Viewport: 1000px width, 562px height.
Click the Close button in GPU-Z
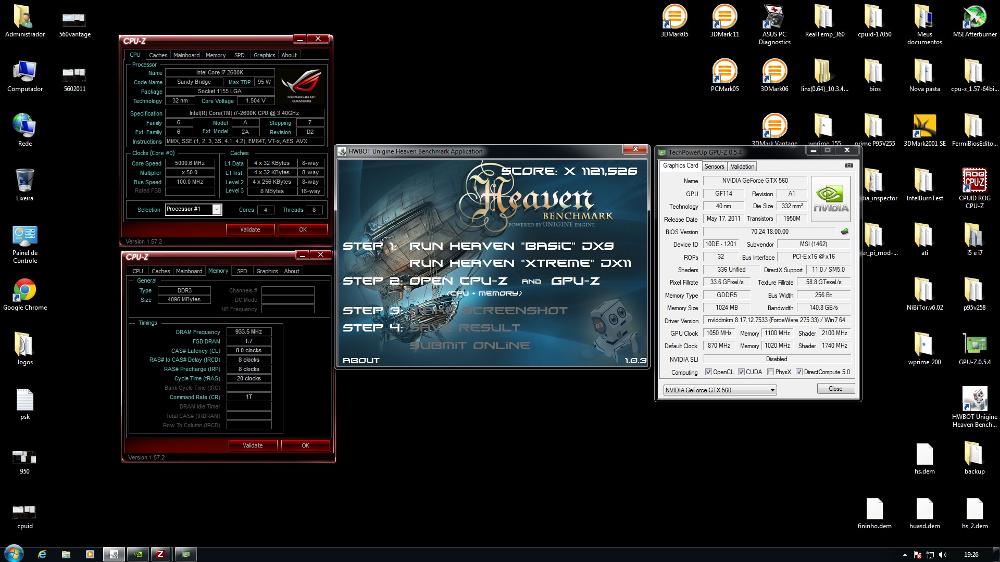pyautogui.click(x=835, y=388)
